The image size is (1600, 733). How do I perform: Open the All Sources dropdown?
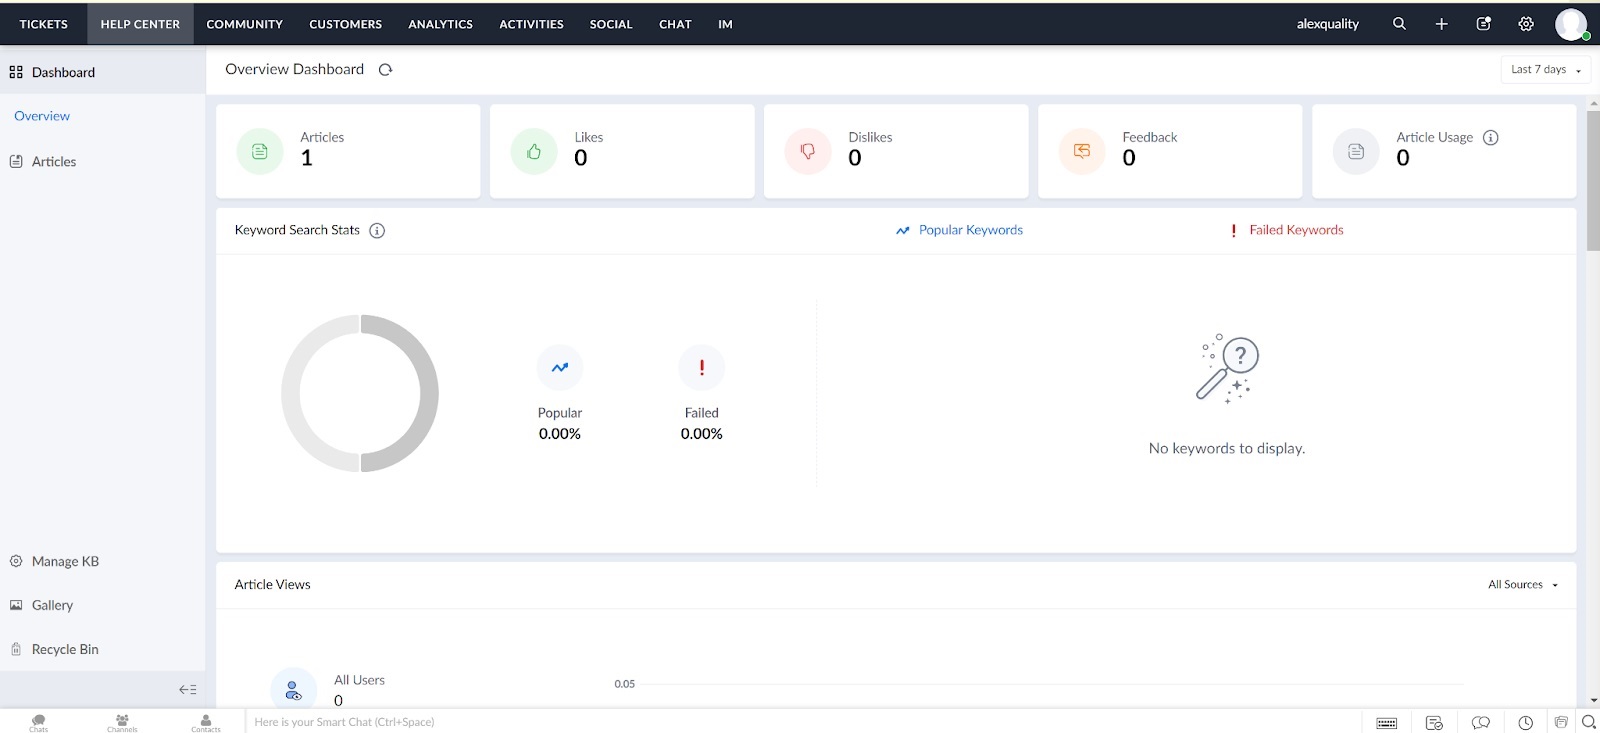(1522, 585)
